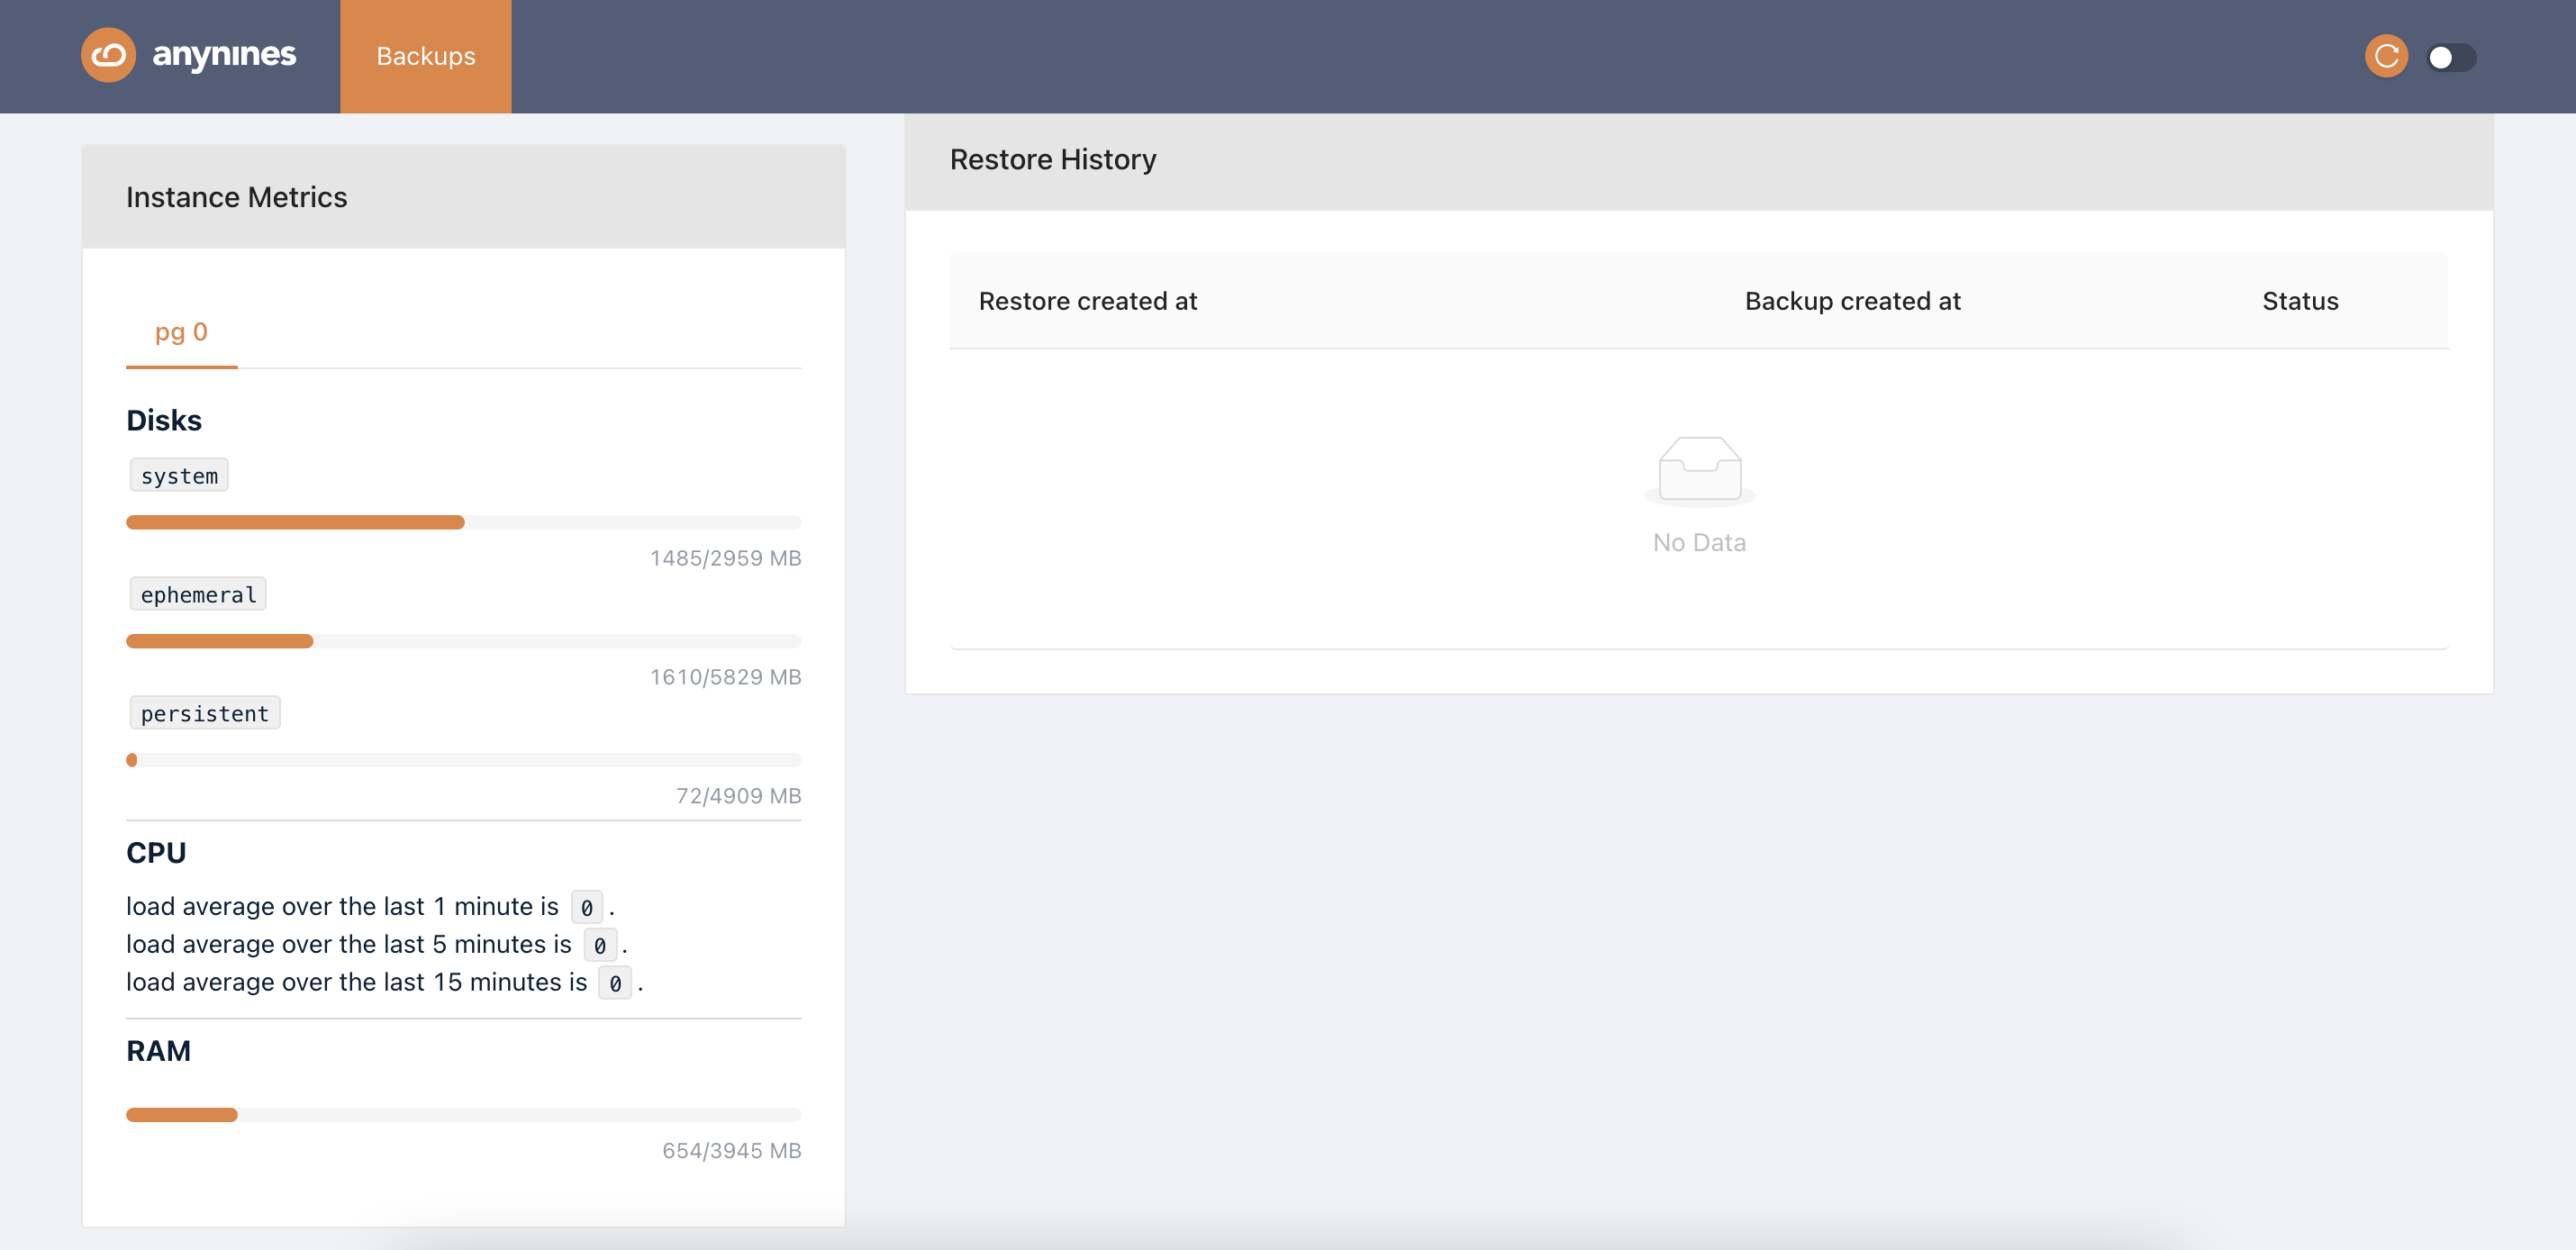The width and height of the screenshot is (2576, 1250).
Task: Click the Restore created at column header
Action: pyautogui.click(x=1088, y=301)
